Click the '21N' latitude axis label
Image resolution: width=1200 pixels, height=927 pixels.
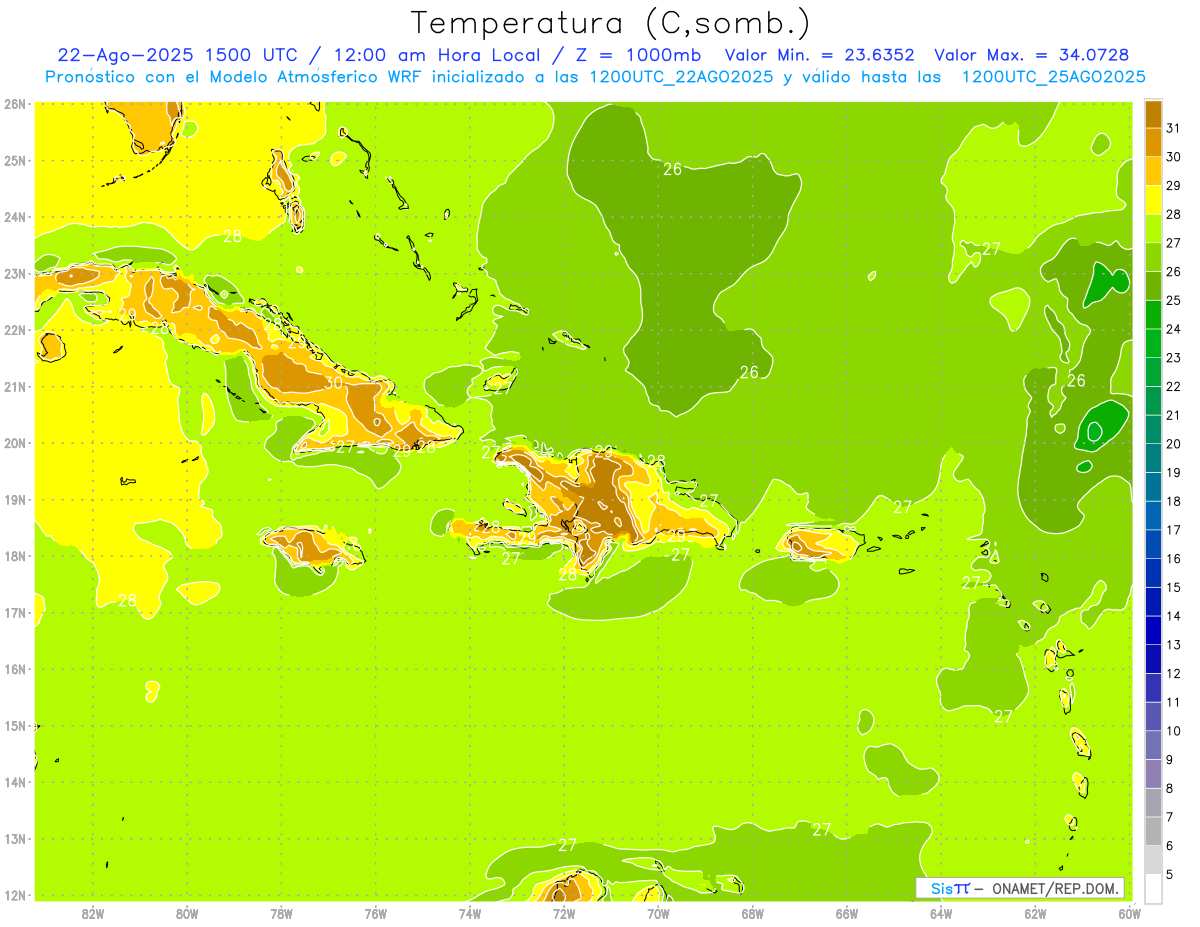(x=14, y=386)
